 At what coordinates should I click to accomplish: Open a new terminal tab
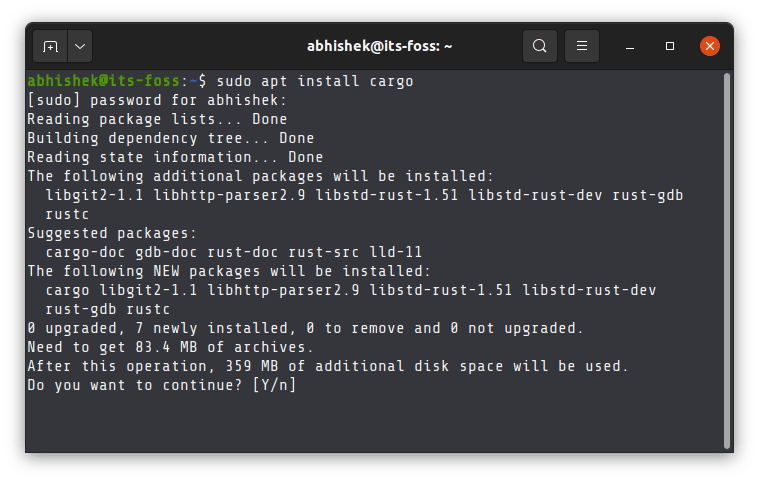click(x=50, y=46)
